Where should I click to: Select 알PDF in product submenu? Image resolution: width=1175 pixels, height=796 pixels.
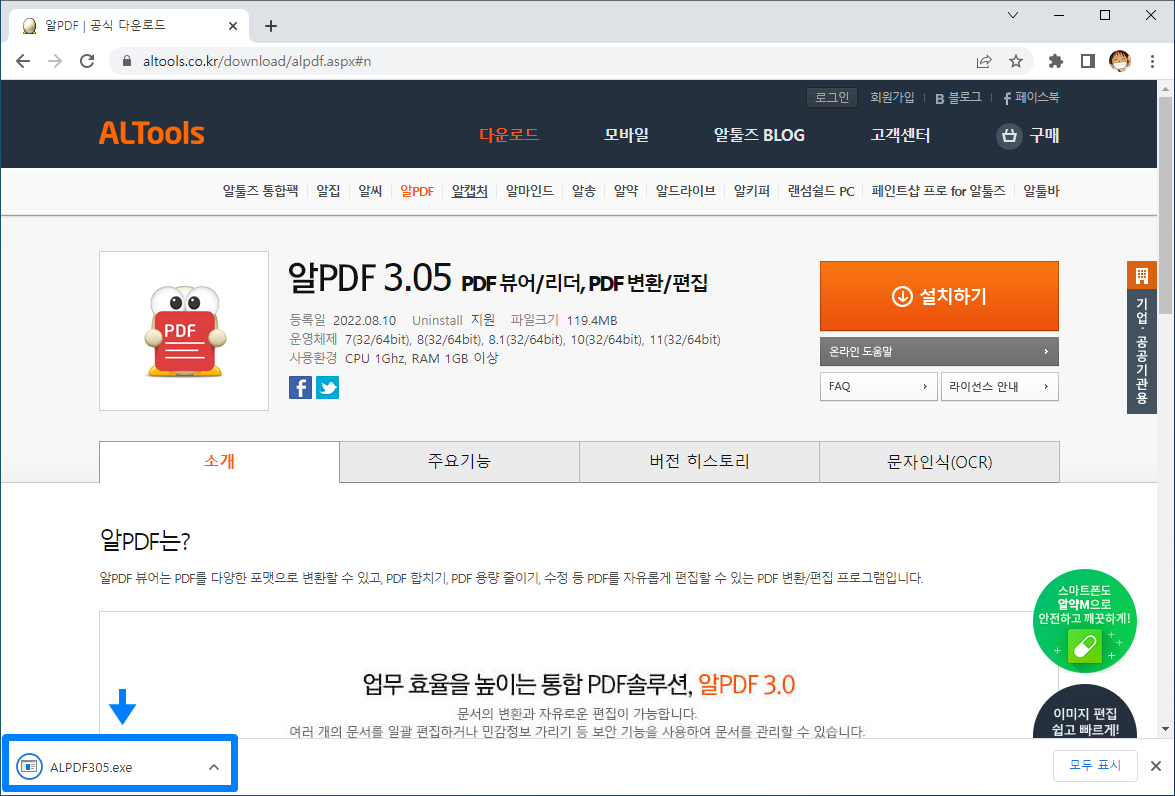tap(417, 191)
